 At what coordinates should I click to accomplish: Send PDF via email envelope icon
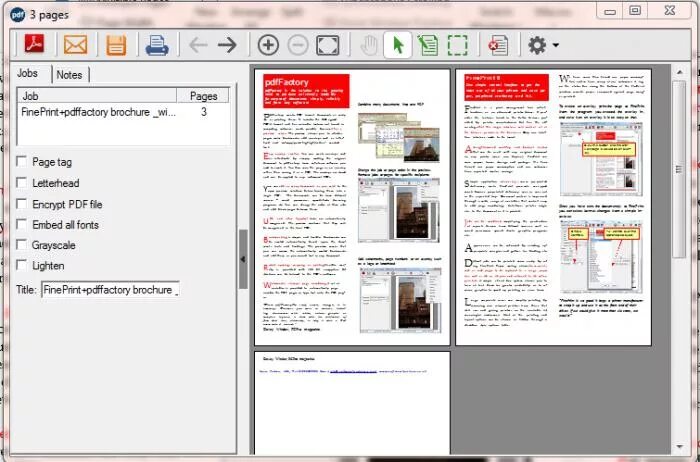point(75,45)
